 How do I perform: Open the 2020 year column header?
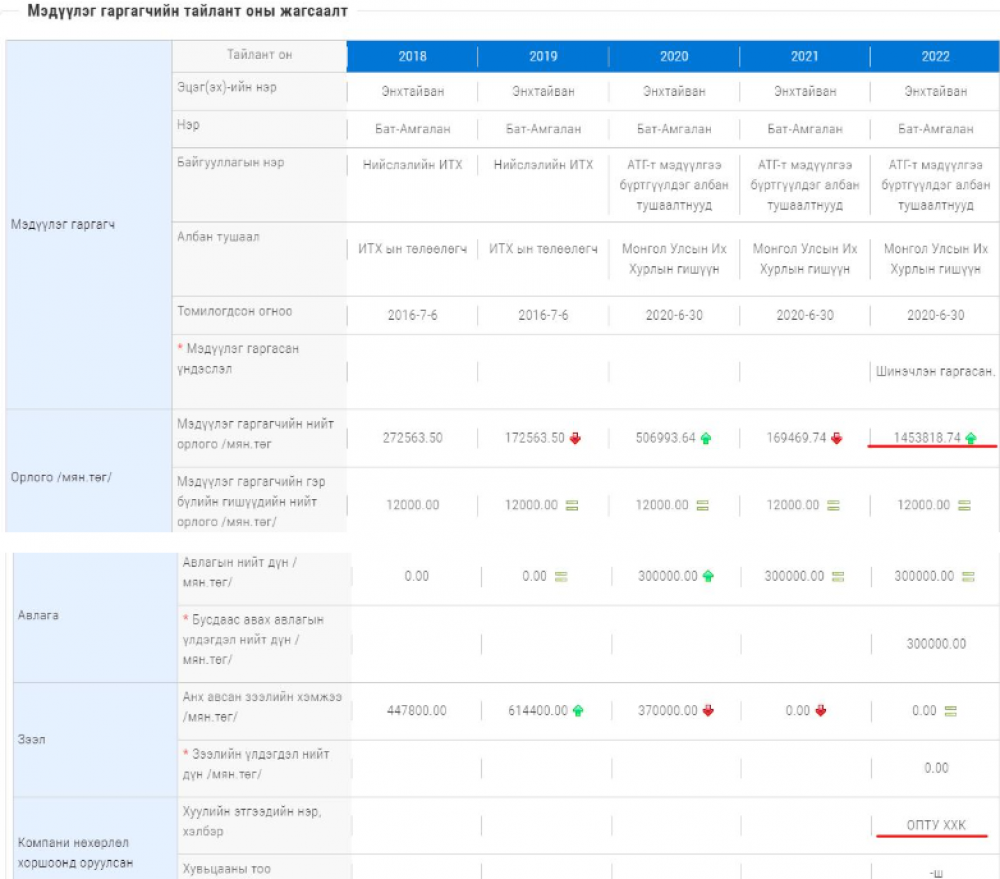[x=674, y=57]
